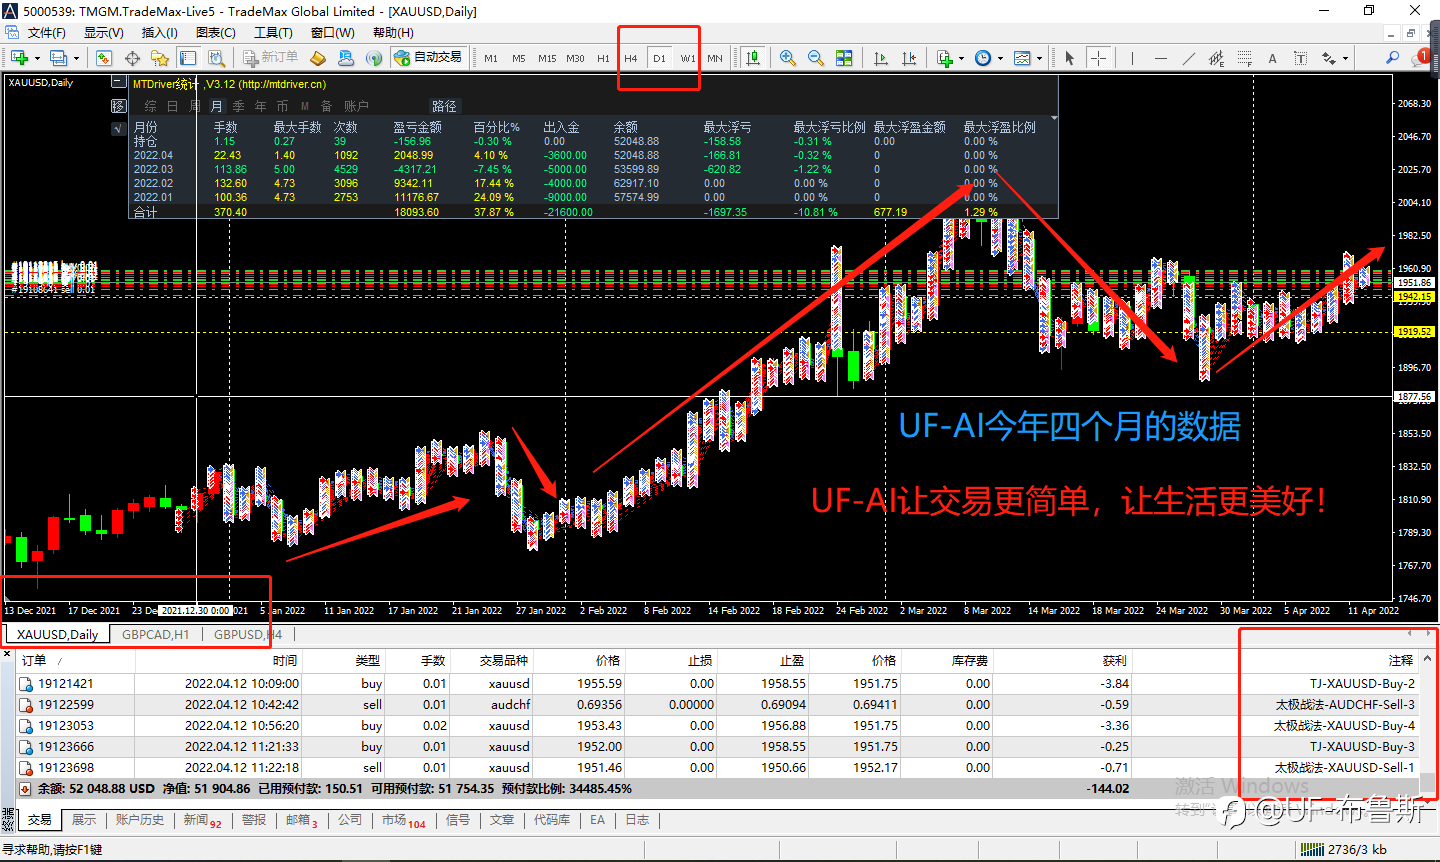
Task: Select the Fibonacci retracement tool
Action: click(1244, 58)
